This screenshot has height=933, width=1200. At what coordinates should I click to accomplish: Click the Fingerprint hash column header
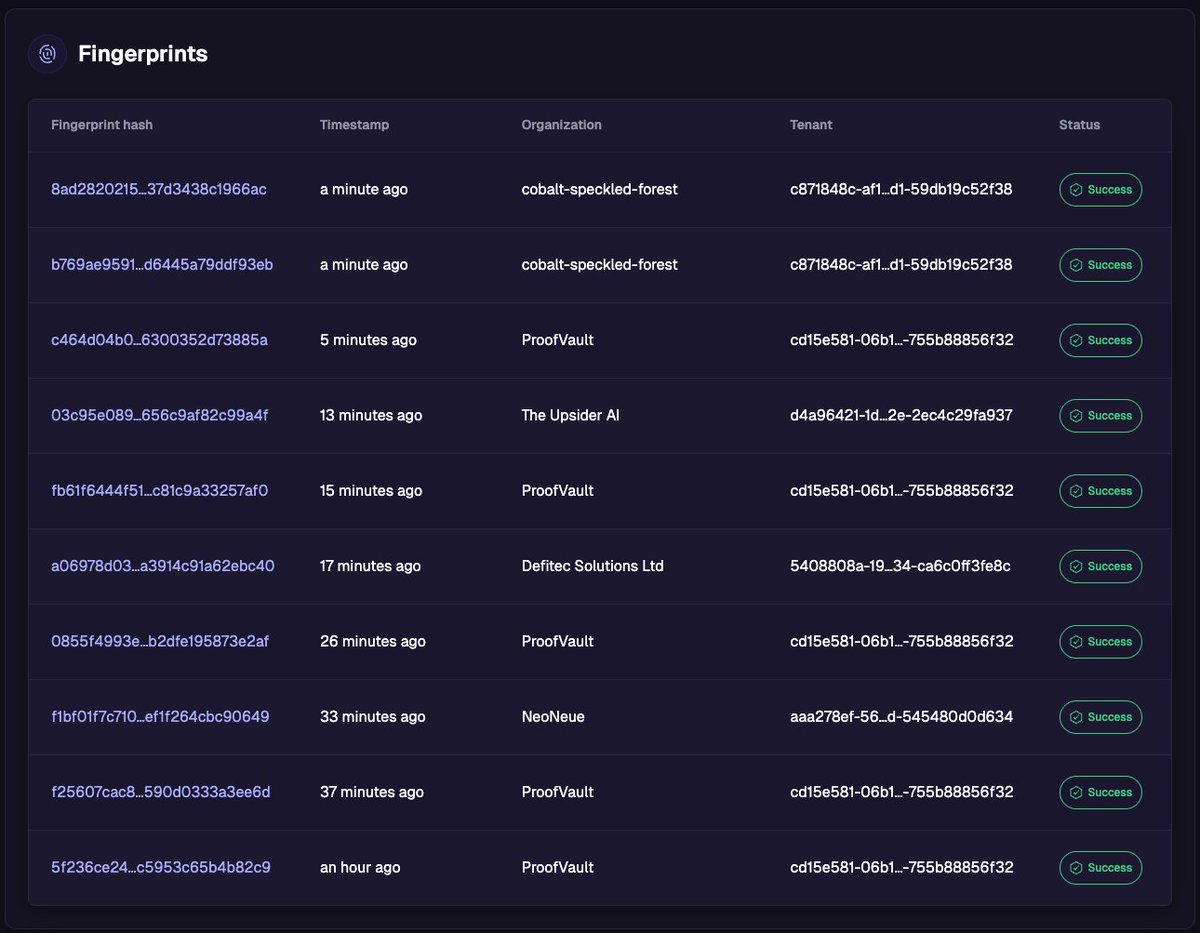click(x=102, y=125)
